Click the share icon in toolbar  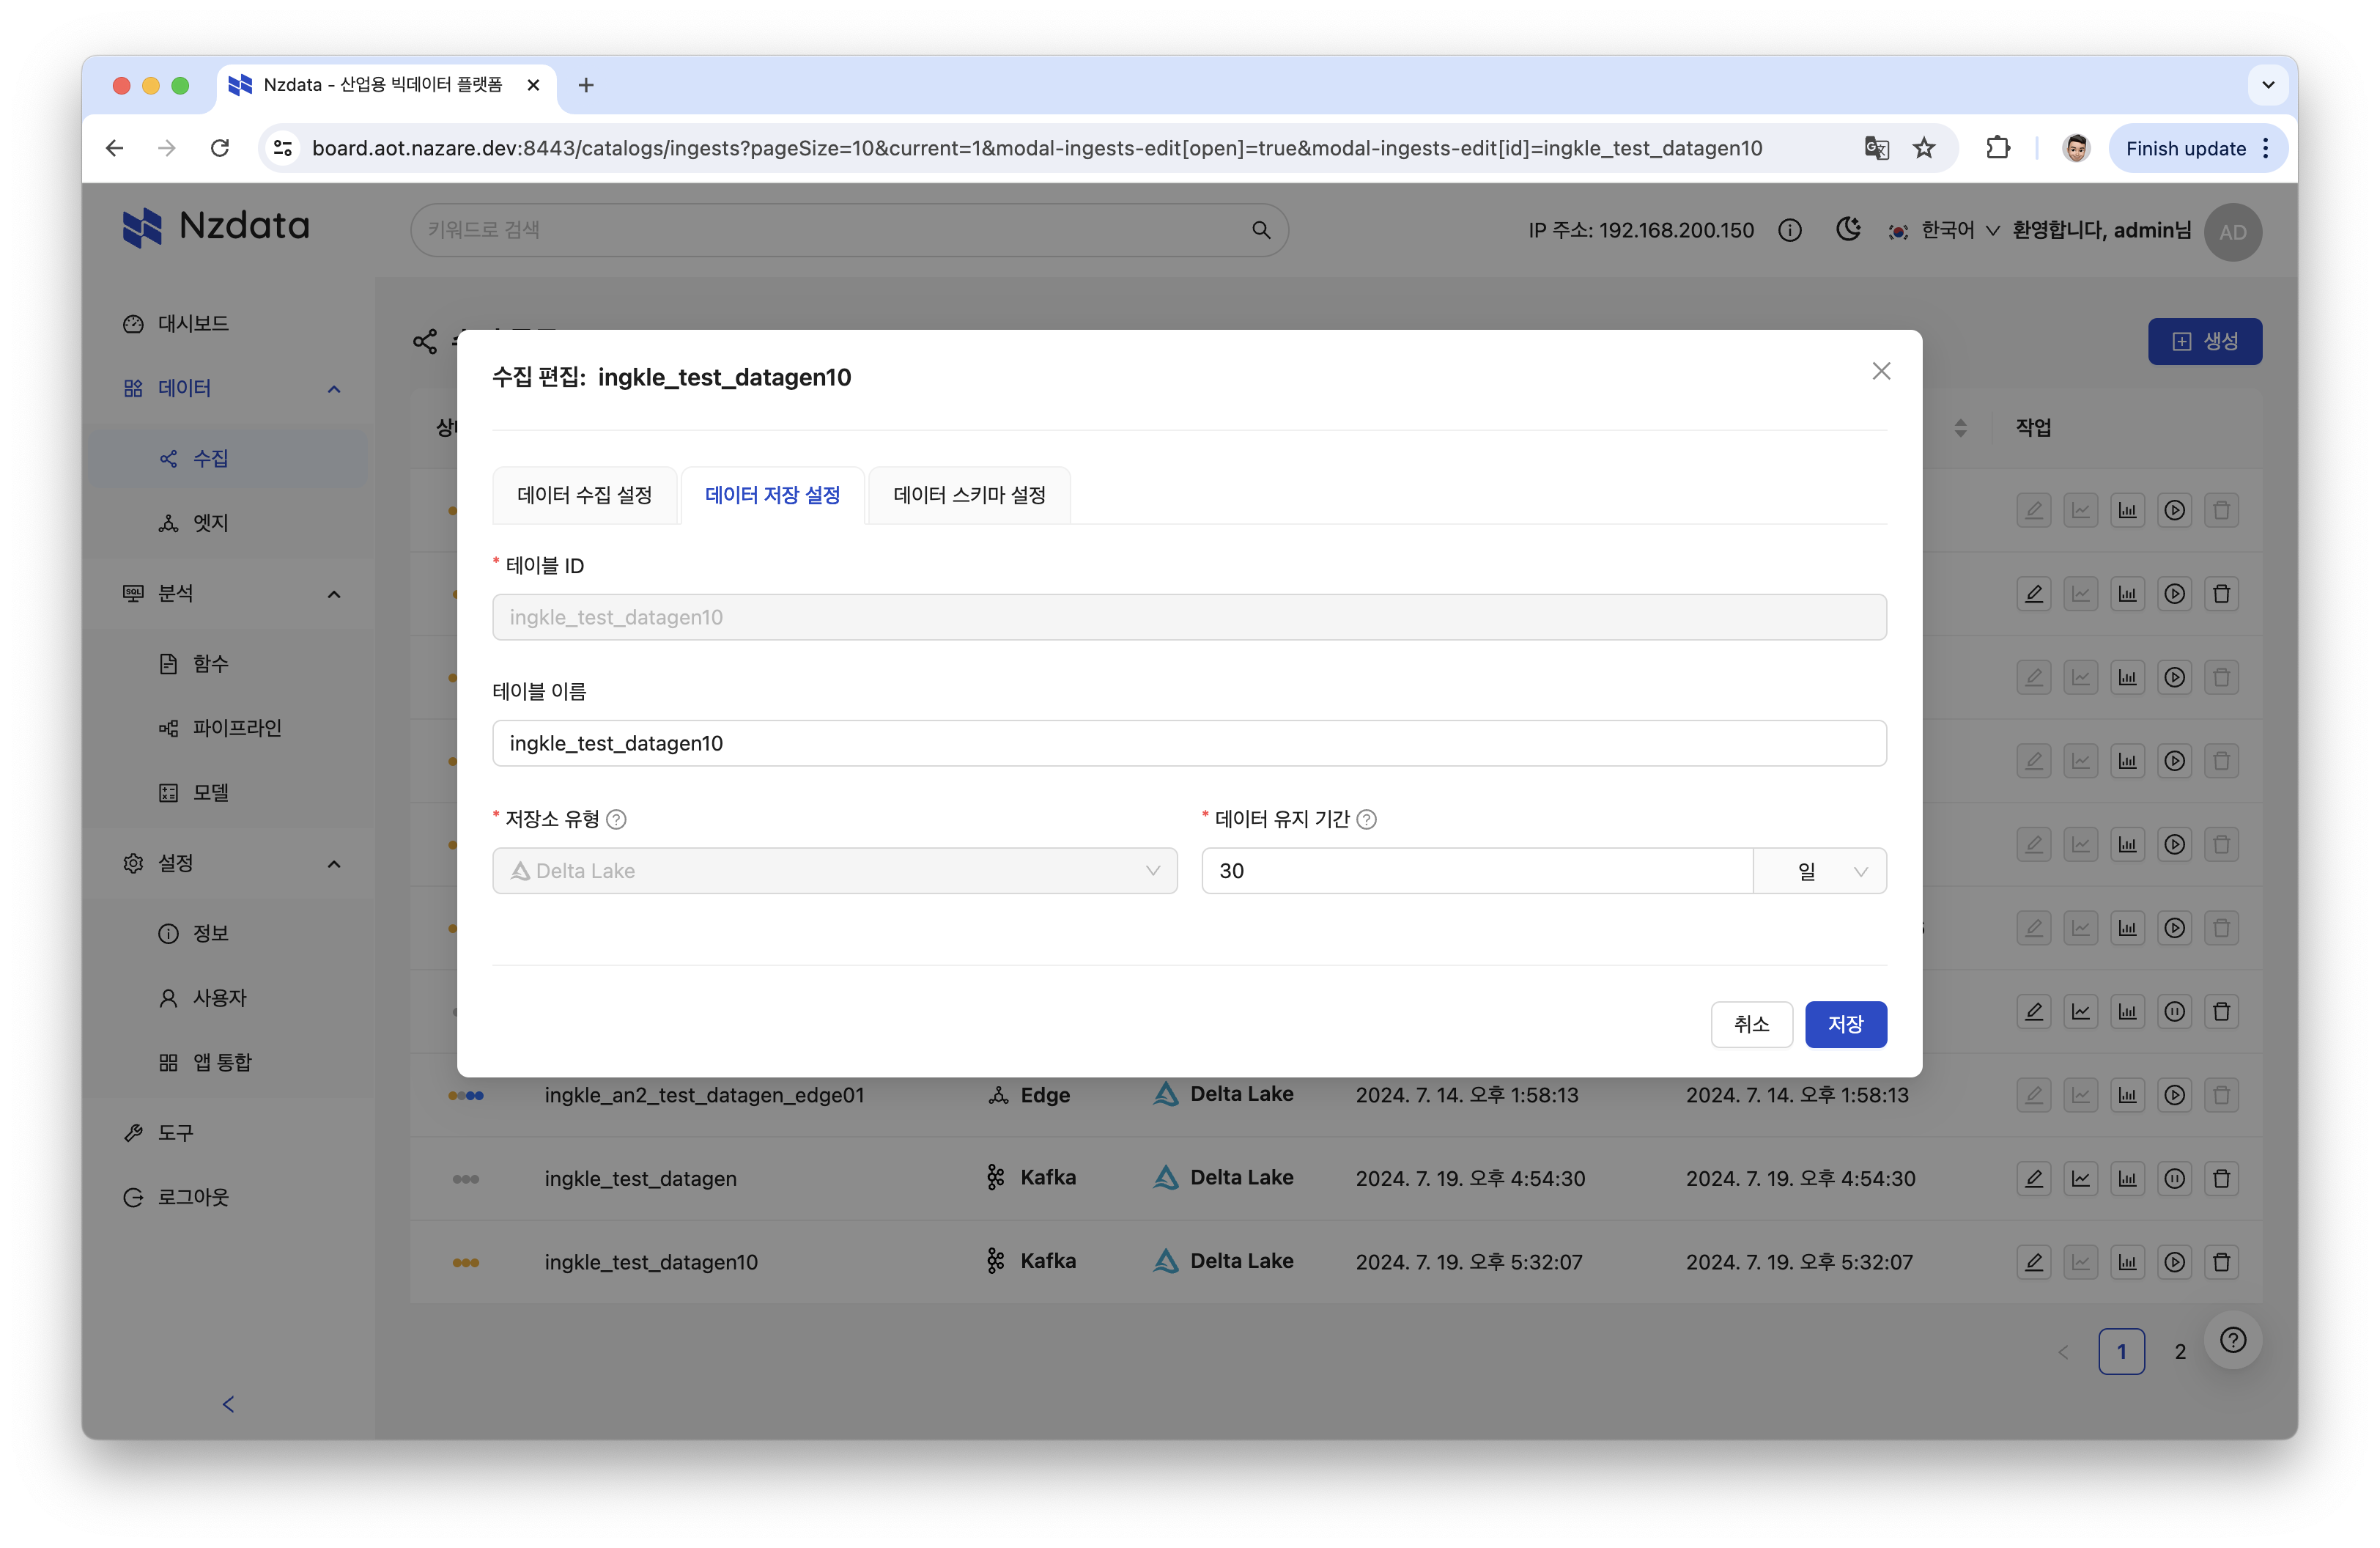[425, 342]
